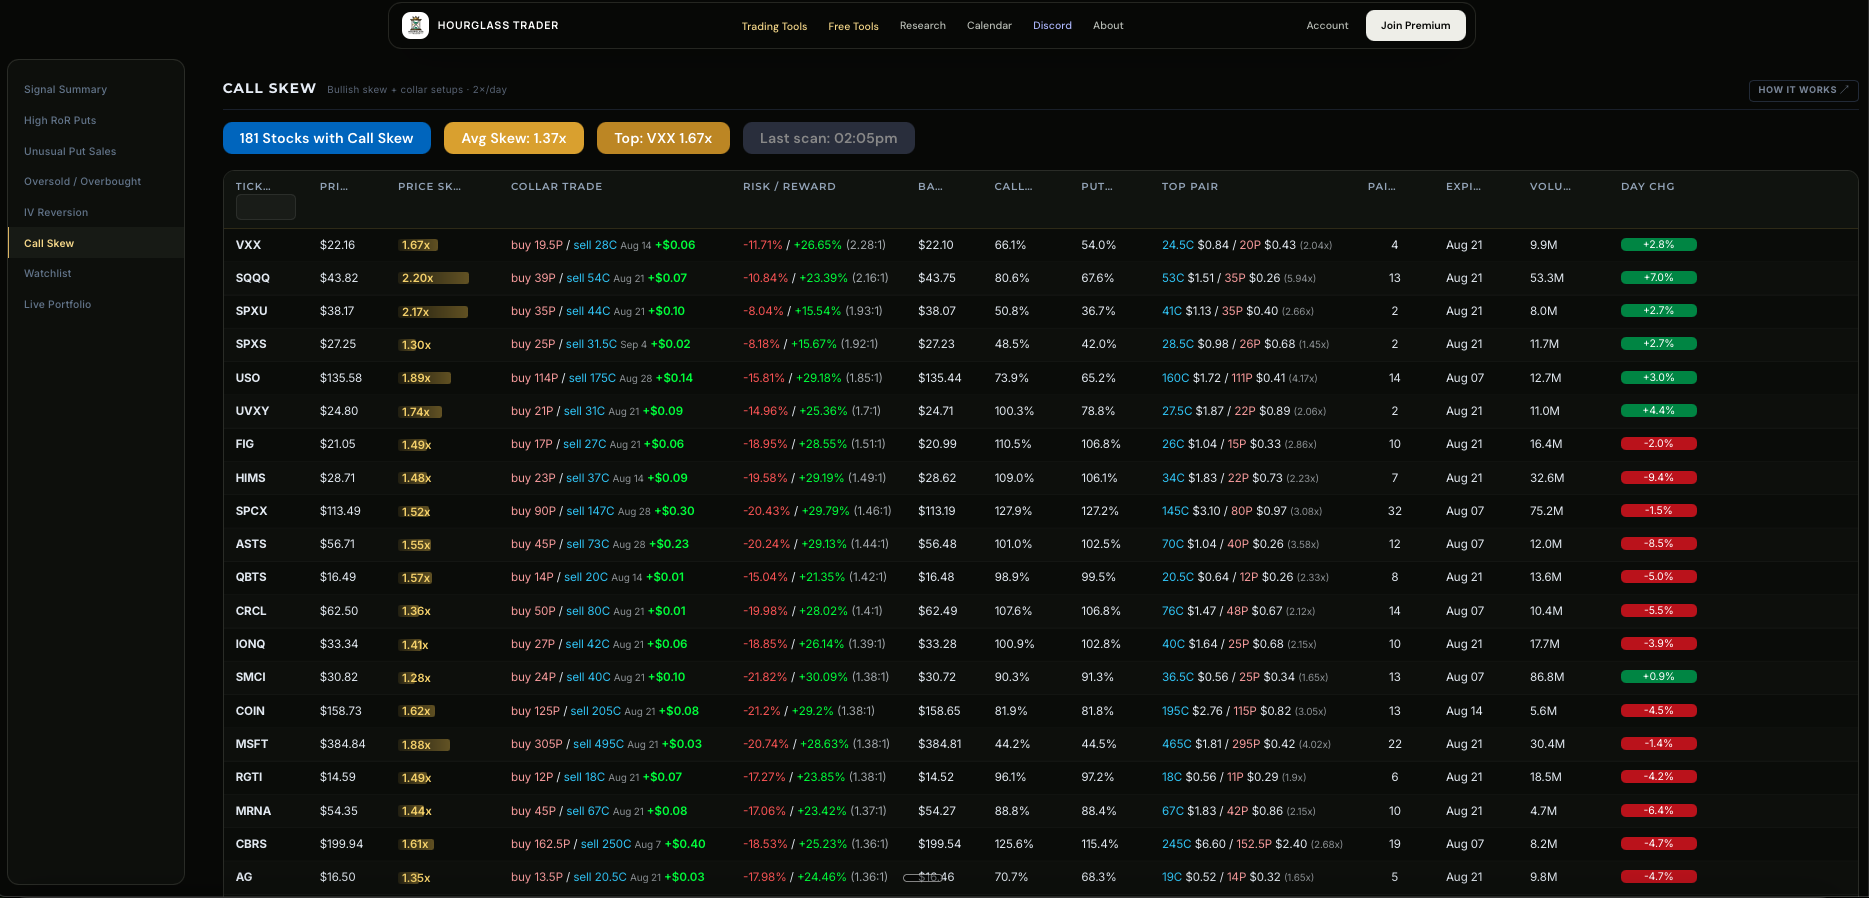Image resolution: width=1869 pixels, height=898 pixels.
Task: Click the SPXU 2.17x skew bar
Action: 433,312
